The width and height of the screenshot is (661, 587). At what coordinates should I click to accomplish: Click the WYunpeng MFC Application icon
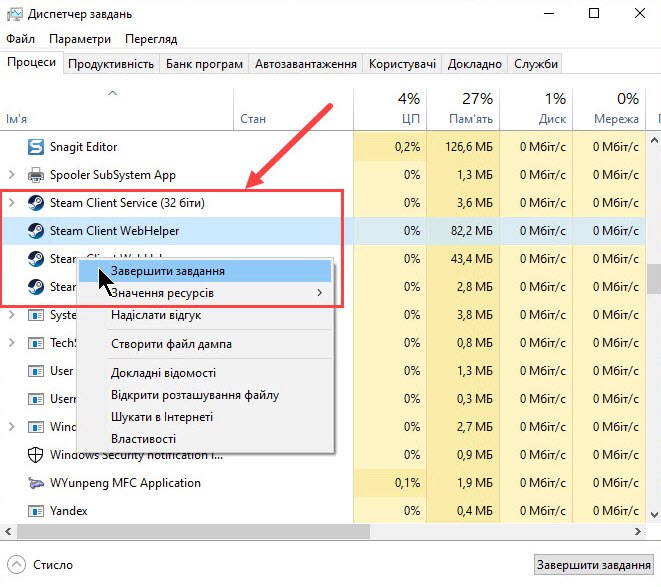pos(36,483)
